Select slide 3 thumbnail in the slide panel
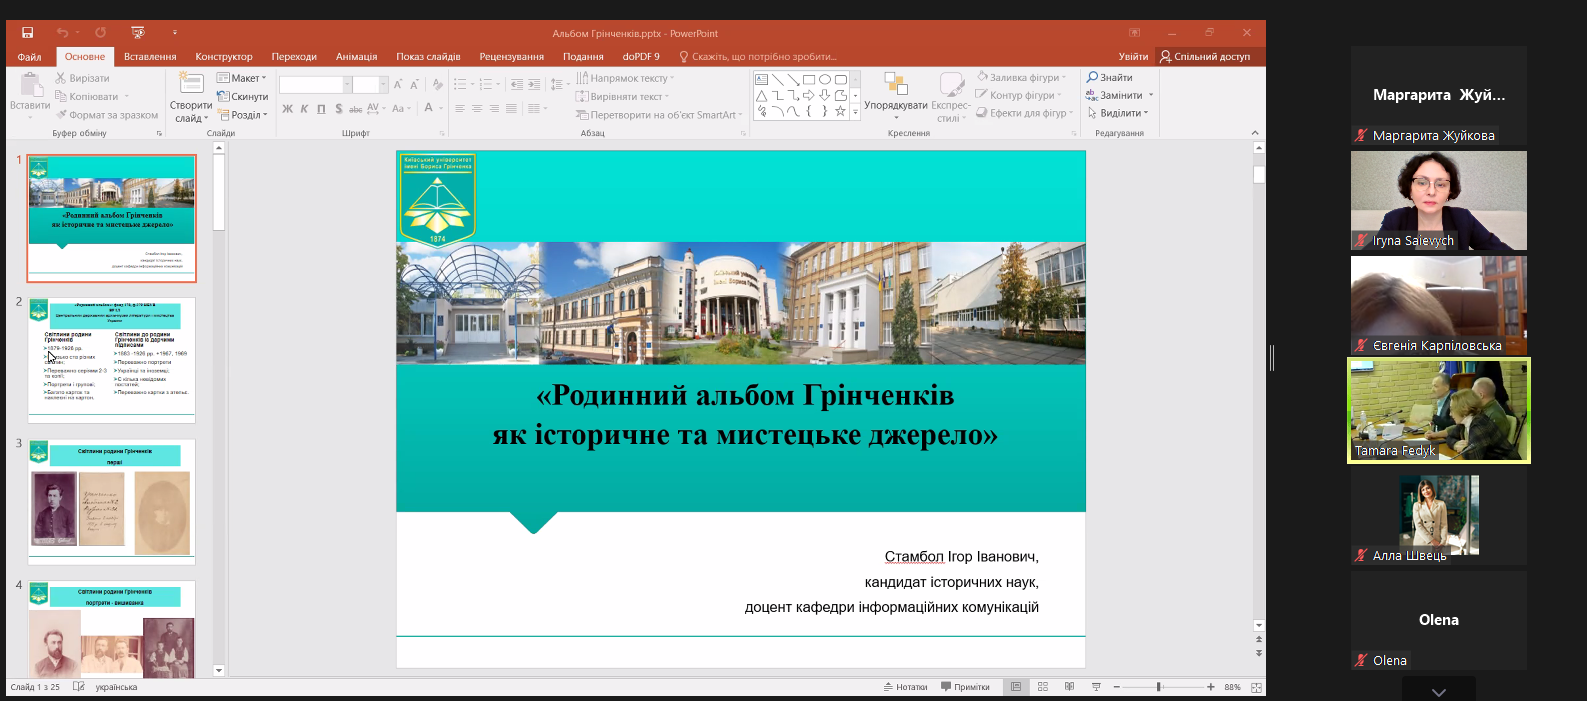1587x701 pixels. pos(111,501)
